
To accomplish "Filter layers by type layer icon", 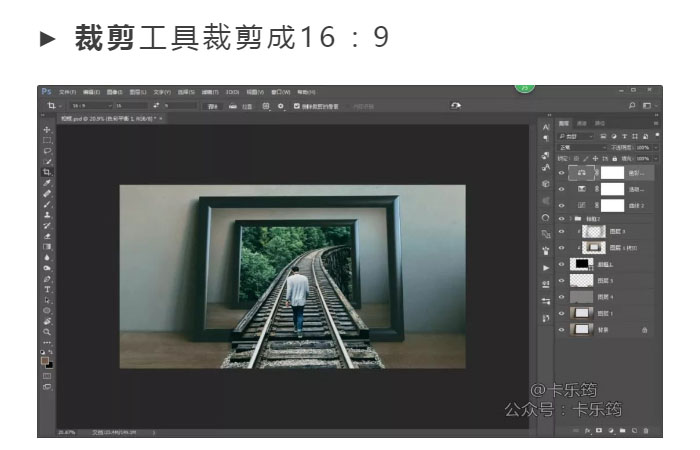I will pyautogui.click(x=624, y=136).
